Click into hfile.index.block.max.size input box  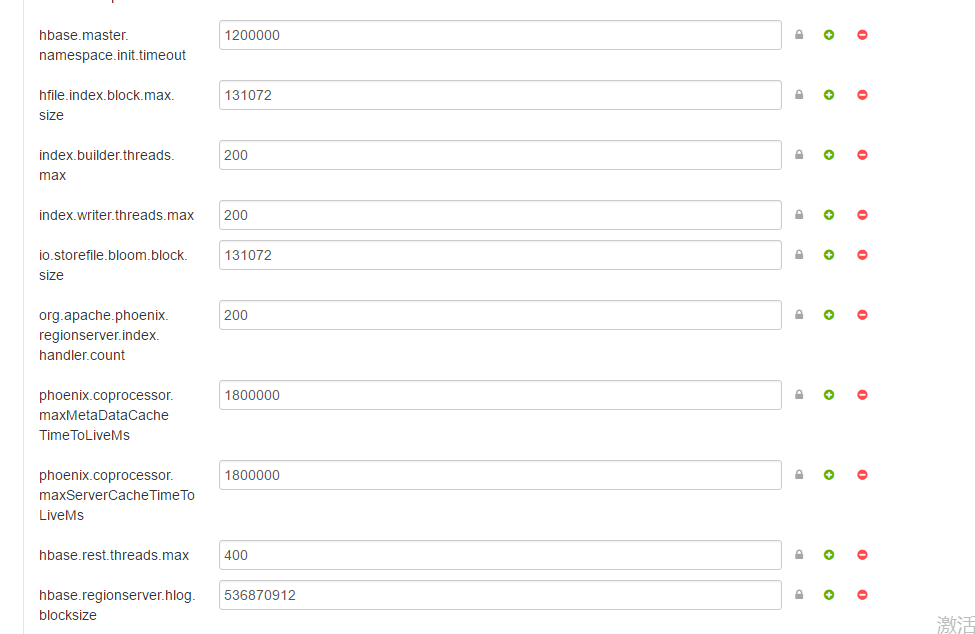click(x=500, y=95)
